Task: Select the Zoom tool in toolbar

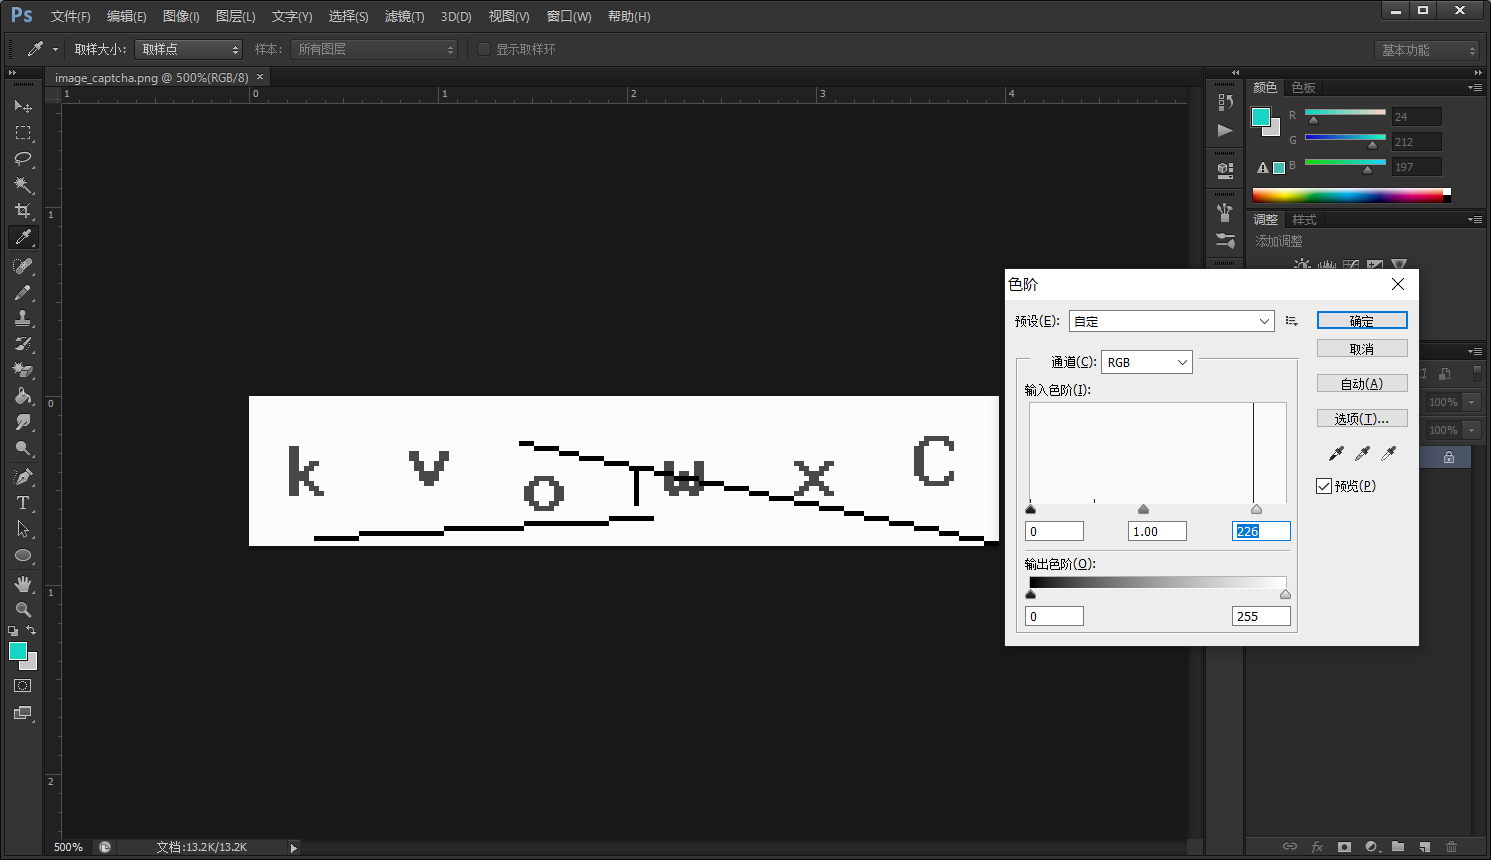Action: pos(23,609)
